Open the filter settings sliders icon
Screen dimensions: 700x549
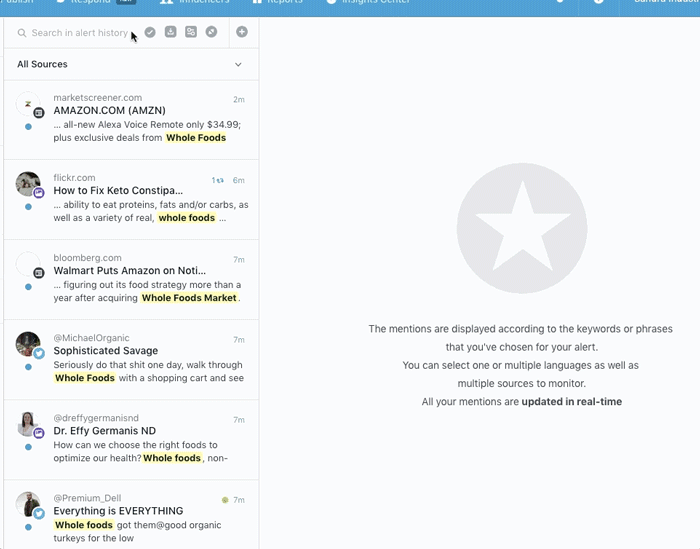[191, 32]
